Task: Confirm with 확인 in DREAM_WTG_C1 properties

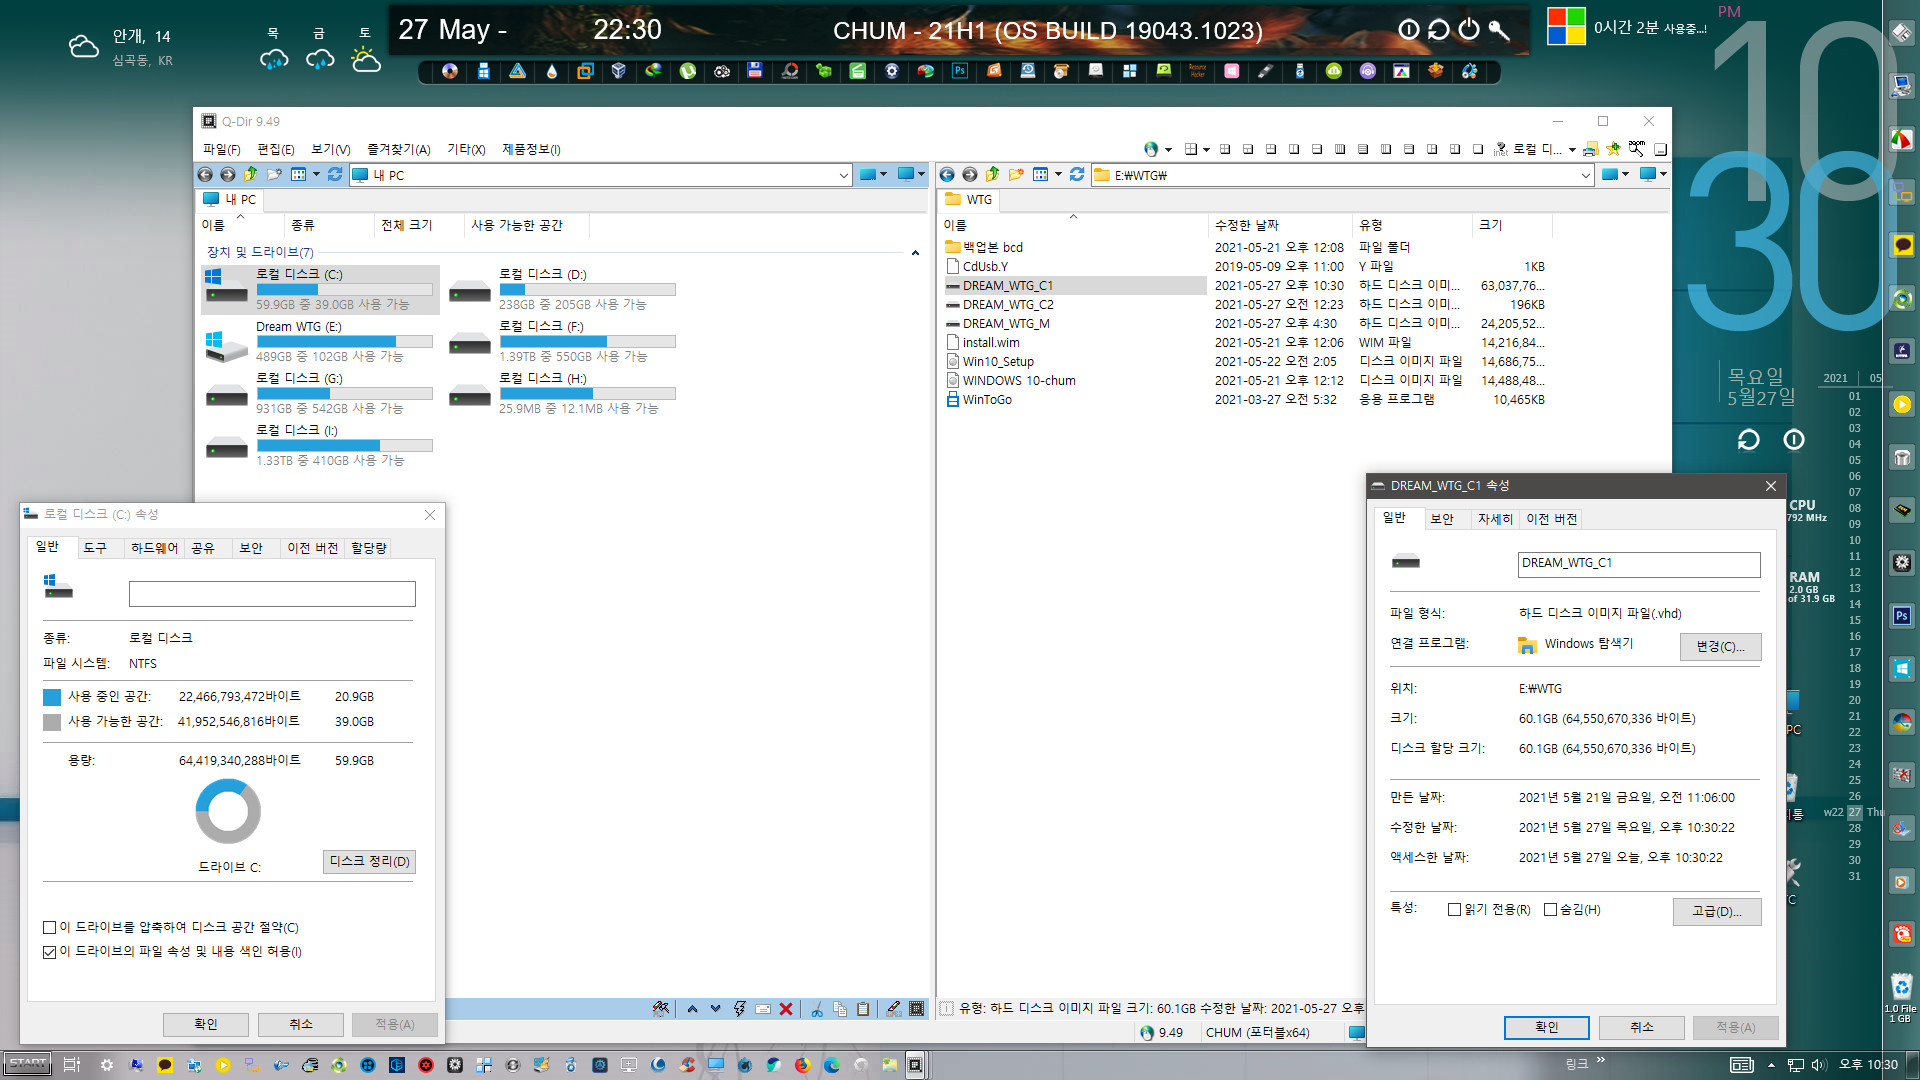Action: pyautogui.click(x=1547, y=1027)
